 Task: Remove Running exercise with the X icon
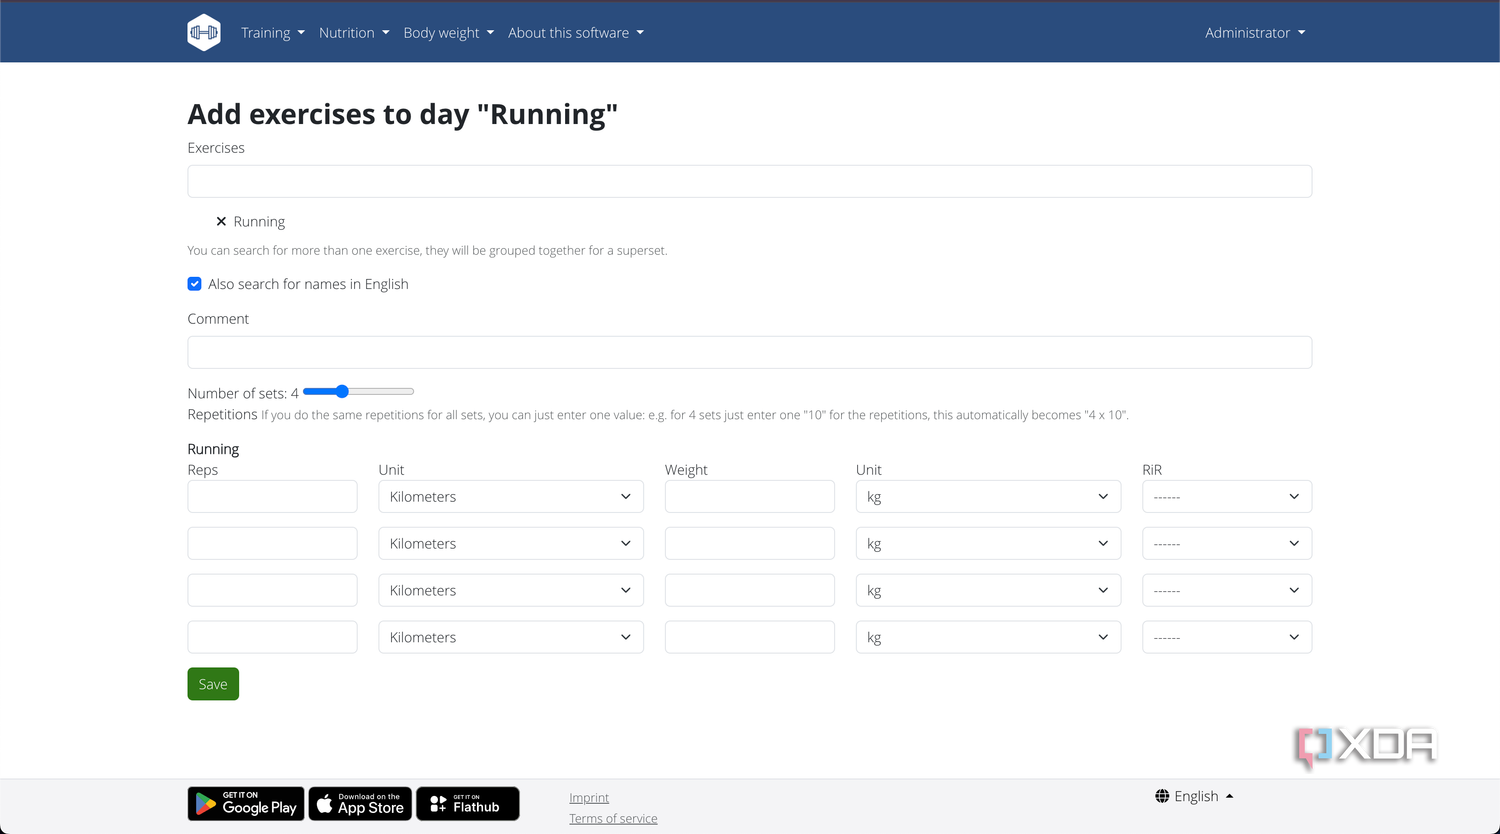pos(221,222)
